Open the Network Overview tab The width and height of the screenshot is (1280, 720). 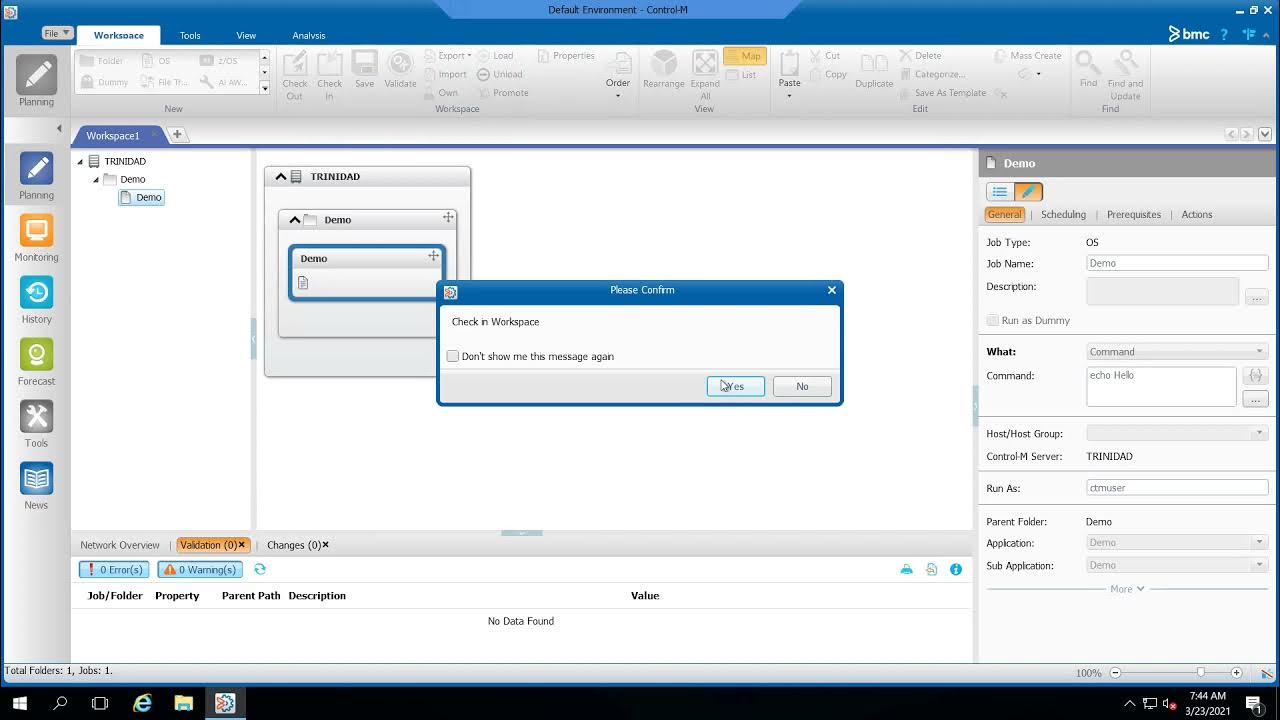(120, 545)
